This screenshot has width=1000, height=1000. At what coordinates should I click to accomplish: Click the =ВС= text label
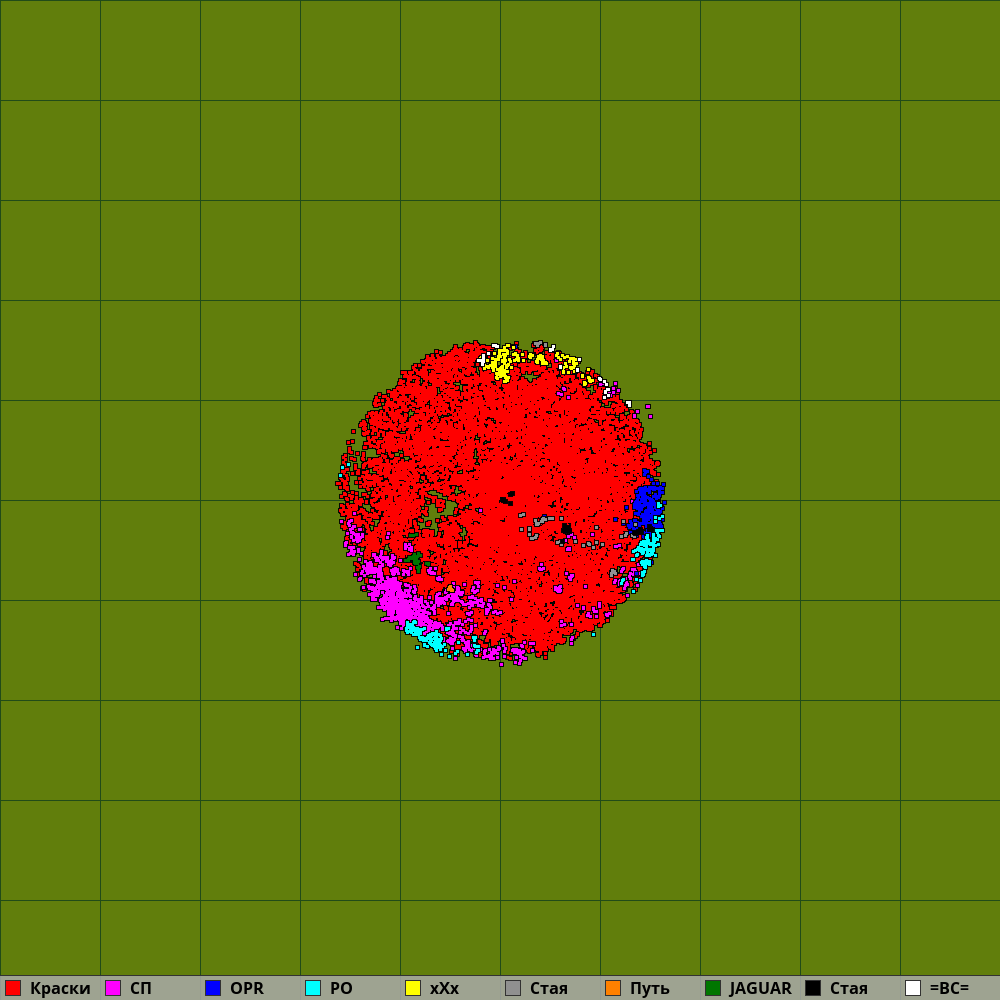pos(949,988)
